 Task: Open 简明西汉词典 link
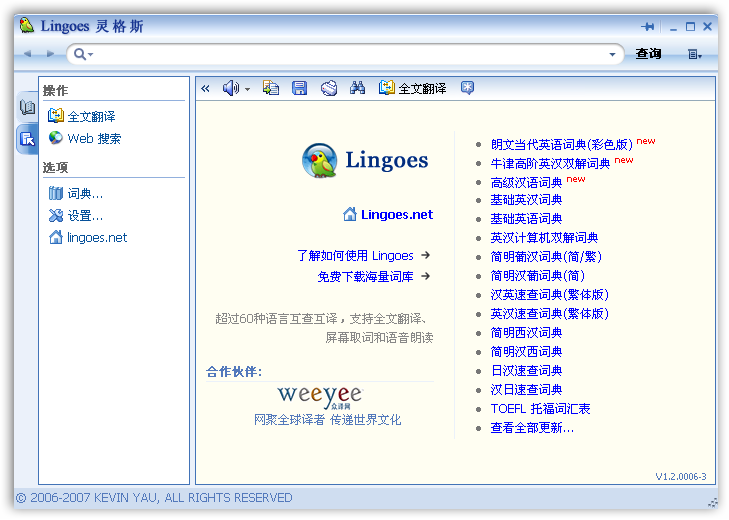point(526,333)
